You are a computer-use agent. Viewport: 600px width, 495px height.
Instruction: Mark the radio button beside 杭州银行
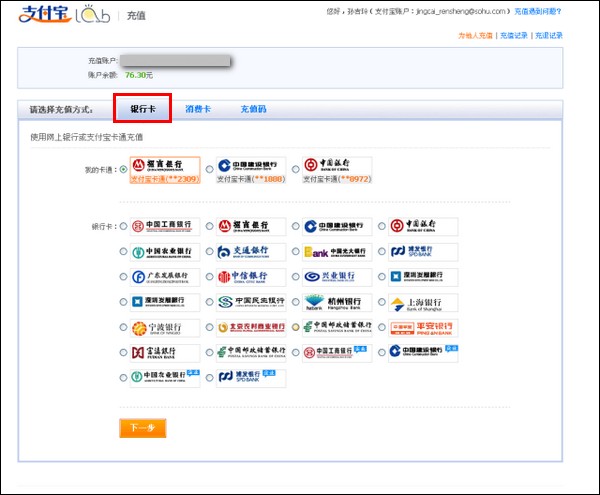[x=295, y=302]
